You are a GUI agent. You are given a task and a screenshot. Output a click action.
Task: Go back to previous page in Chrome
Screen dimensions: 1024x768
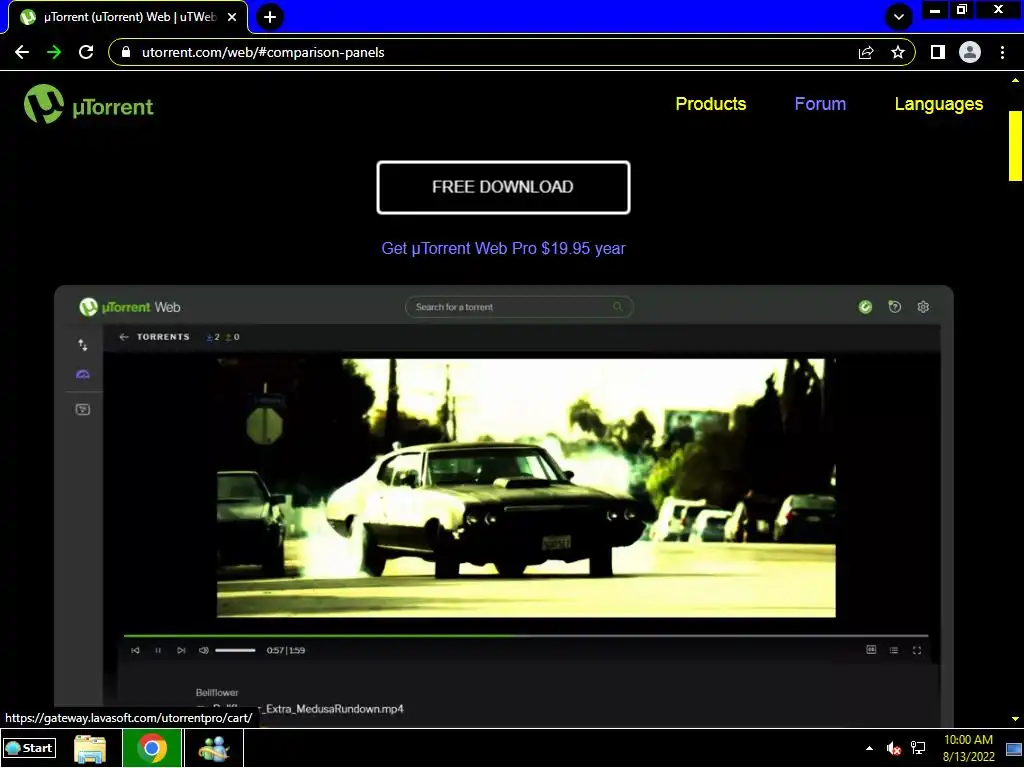click(22, 52)
